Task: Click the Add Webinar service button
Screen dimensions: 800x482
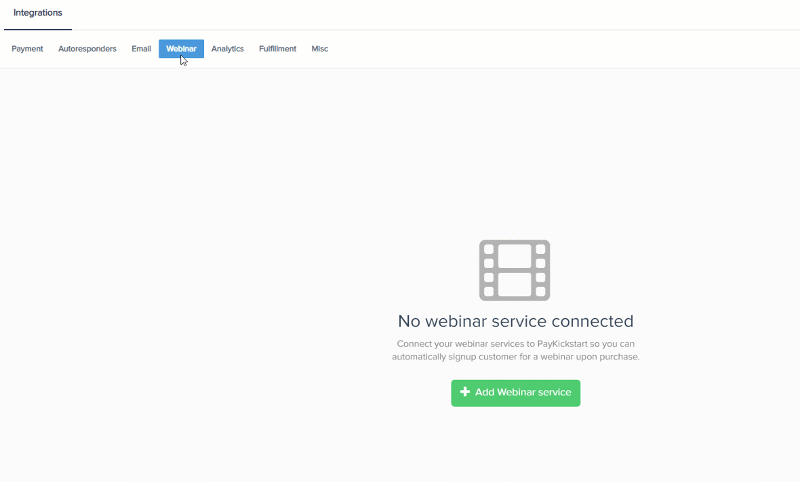Action: pyautogui.click(x=515, y=393)
